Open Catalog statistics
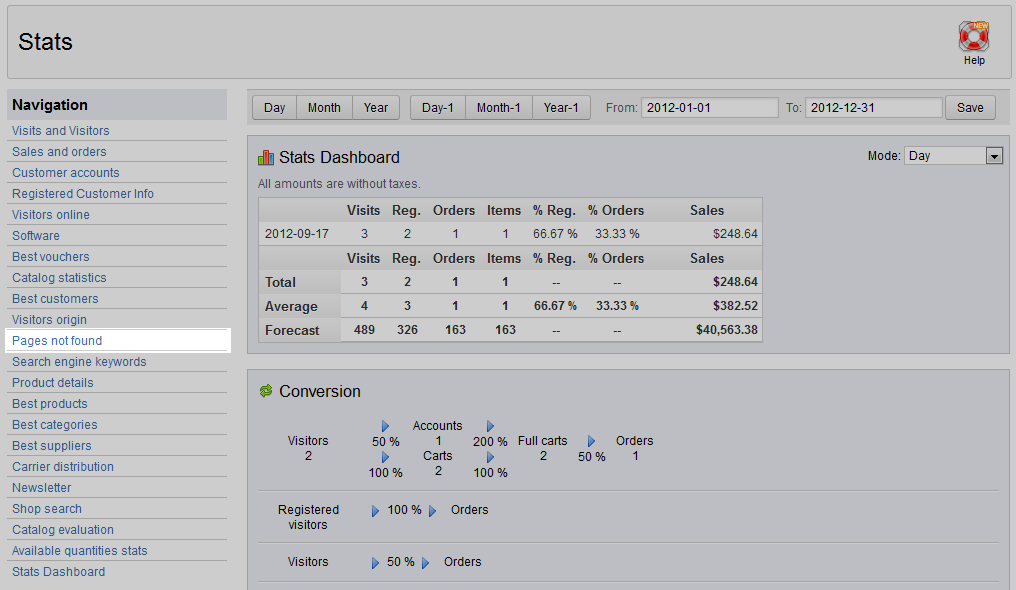Image resolution: width=1016 pixels, height=590 pixels. click(59, 278)
